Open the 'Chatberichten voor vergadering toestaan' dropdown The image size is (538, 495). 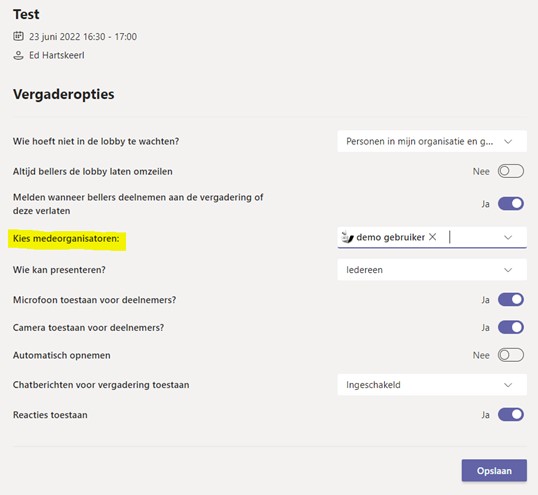(x=432, y=385)
